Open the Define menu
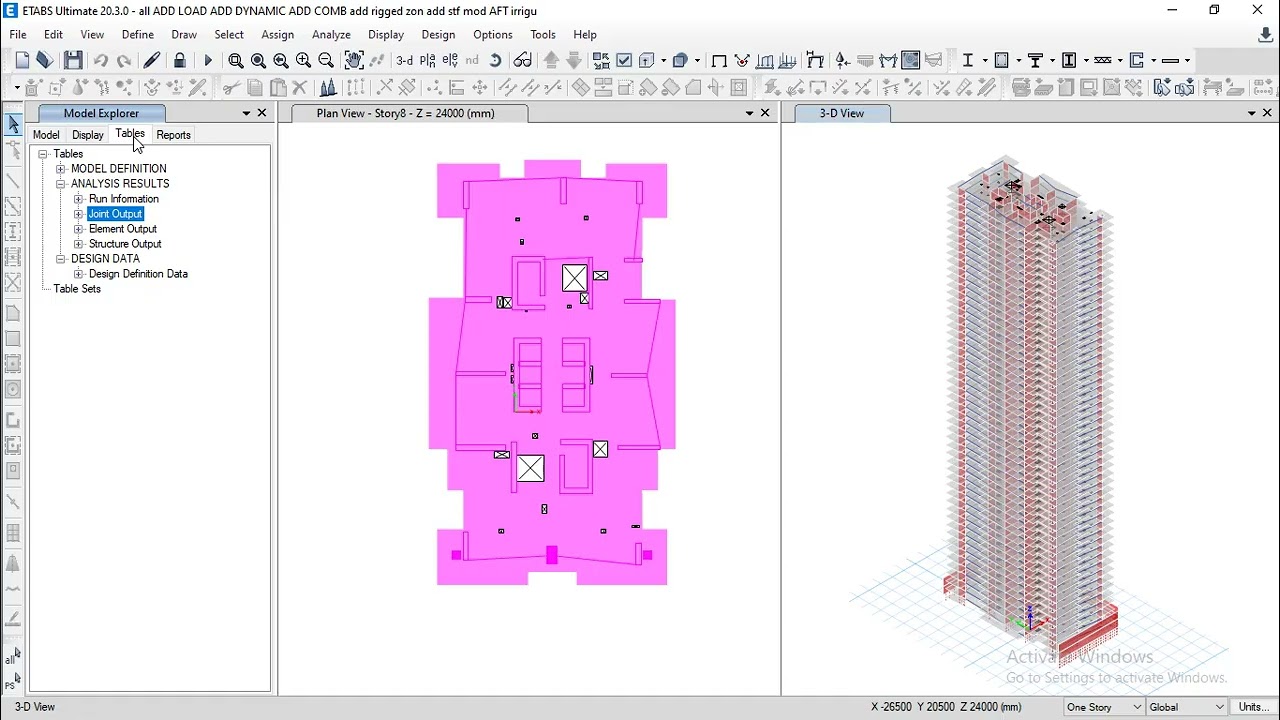This screenshot has width=1280, height=720. (x=138, y=34)
